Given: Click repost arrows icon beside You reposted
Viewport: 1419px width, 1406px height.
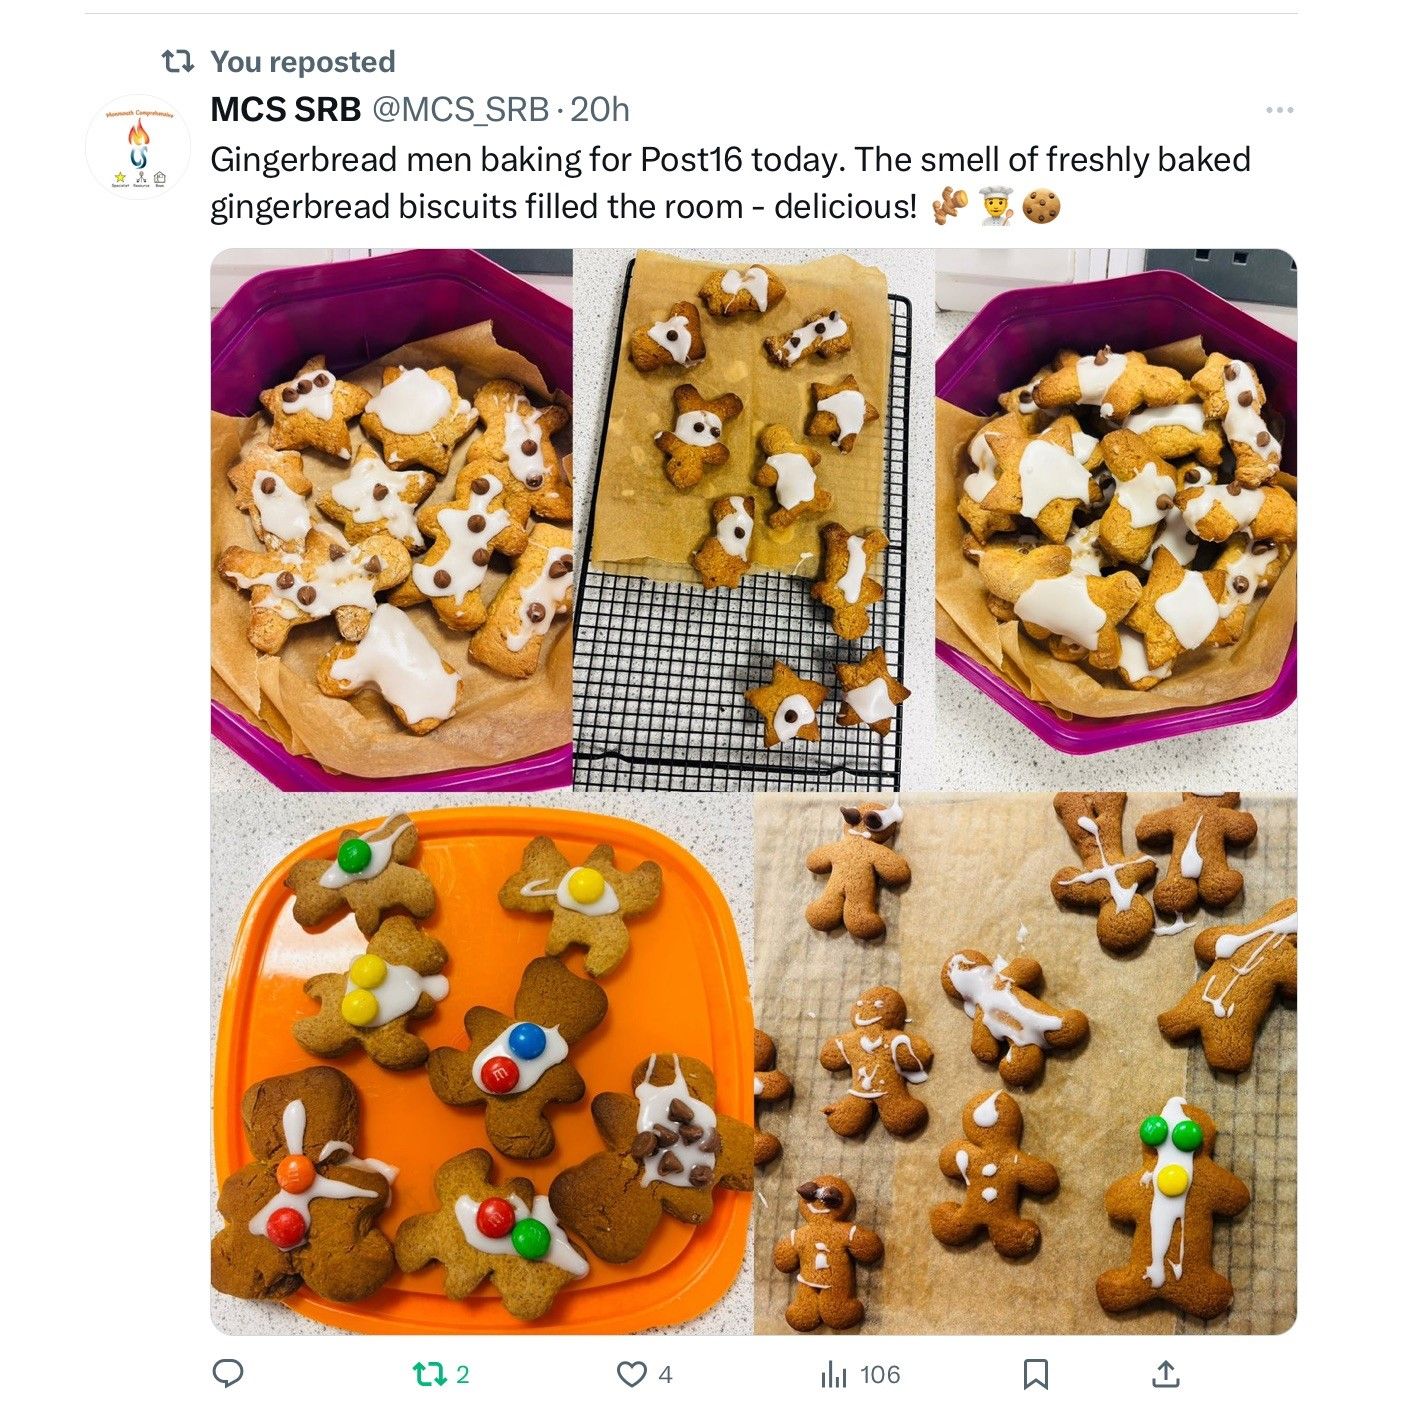Looking at the screenshot, I should click(178, 62).
